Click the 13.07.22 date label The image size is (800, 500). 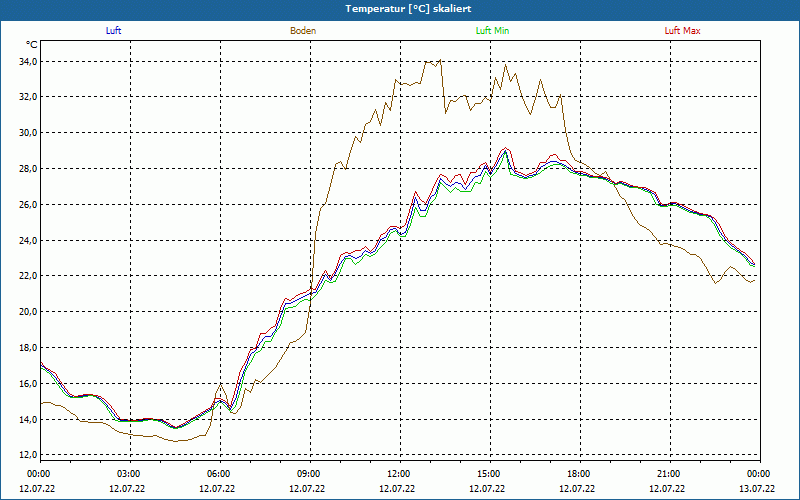click(757, 488)
